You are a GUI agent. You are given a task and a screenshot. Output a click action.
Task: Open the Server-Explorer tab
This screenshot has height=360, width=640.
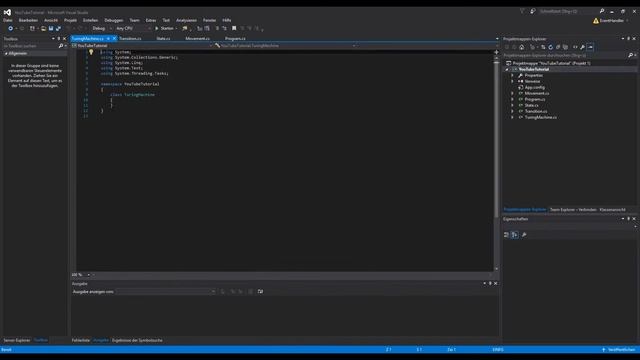coord(17,340)
